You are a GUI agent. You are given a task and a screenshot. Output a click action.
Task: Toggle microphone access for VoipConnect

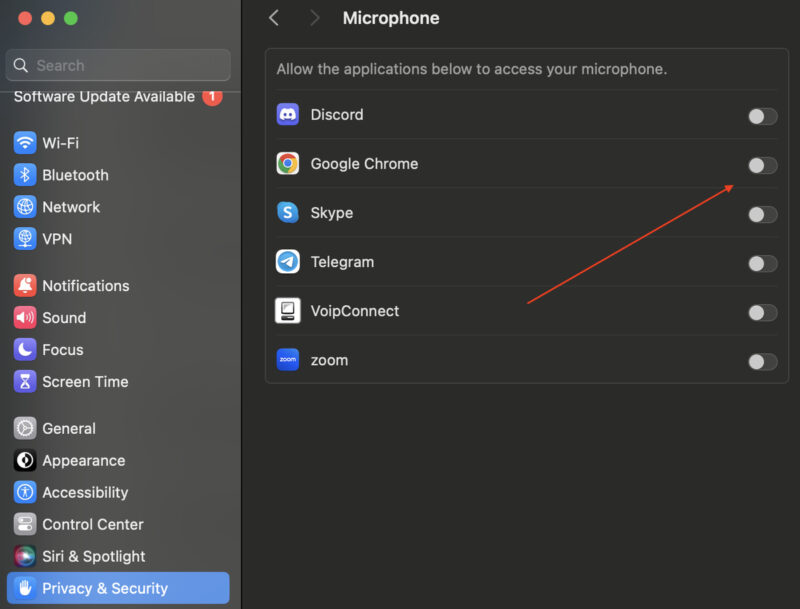click(x=762, y=312)
